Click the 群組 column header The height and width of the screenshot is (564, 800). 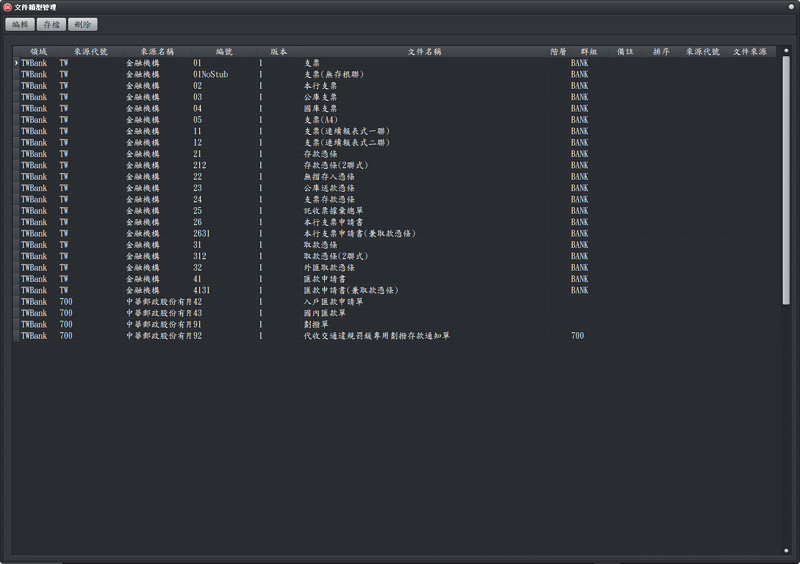click(x=589, y=51)
